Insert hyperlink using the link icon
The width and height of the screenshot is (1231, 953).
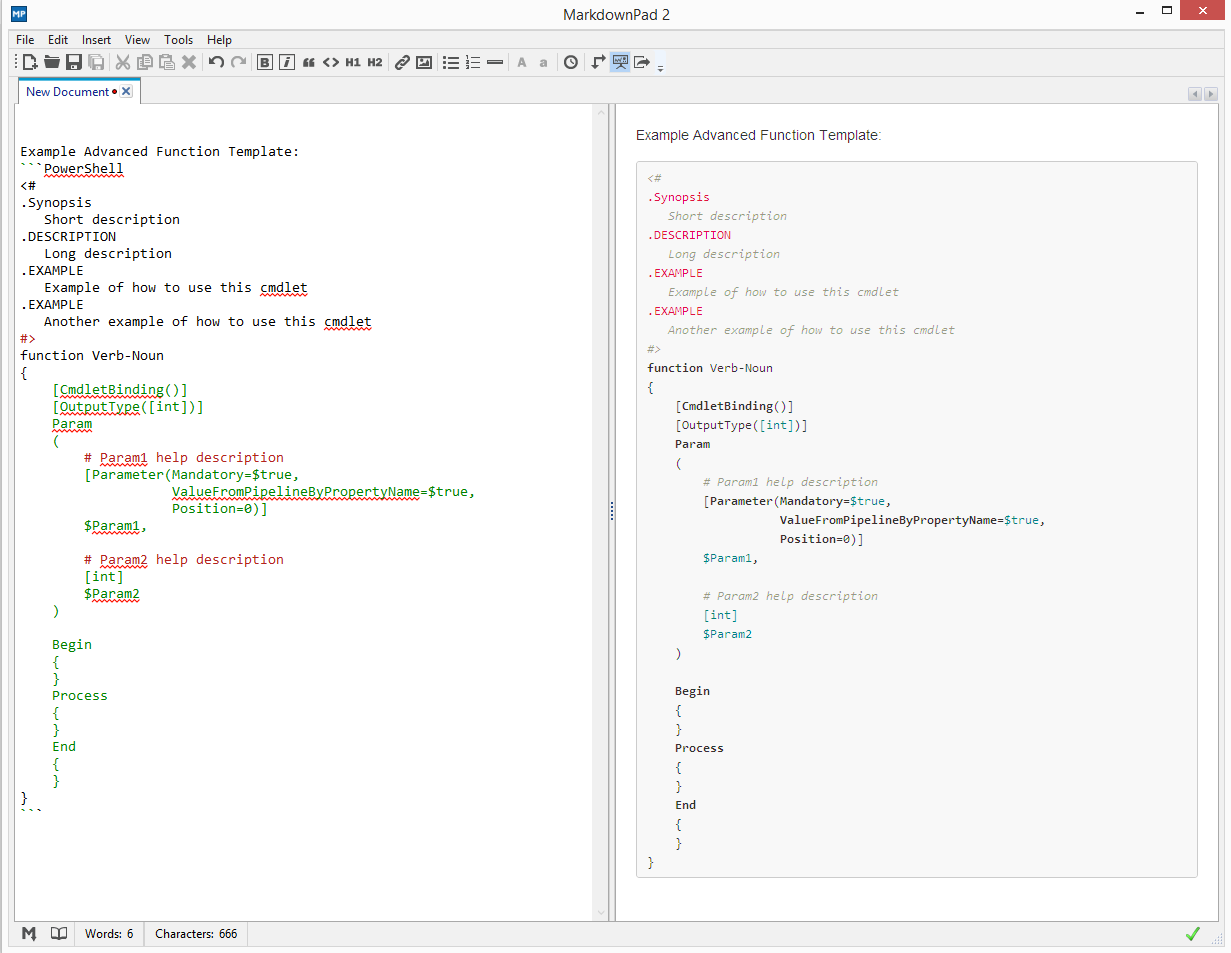click(402, 62)
